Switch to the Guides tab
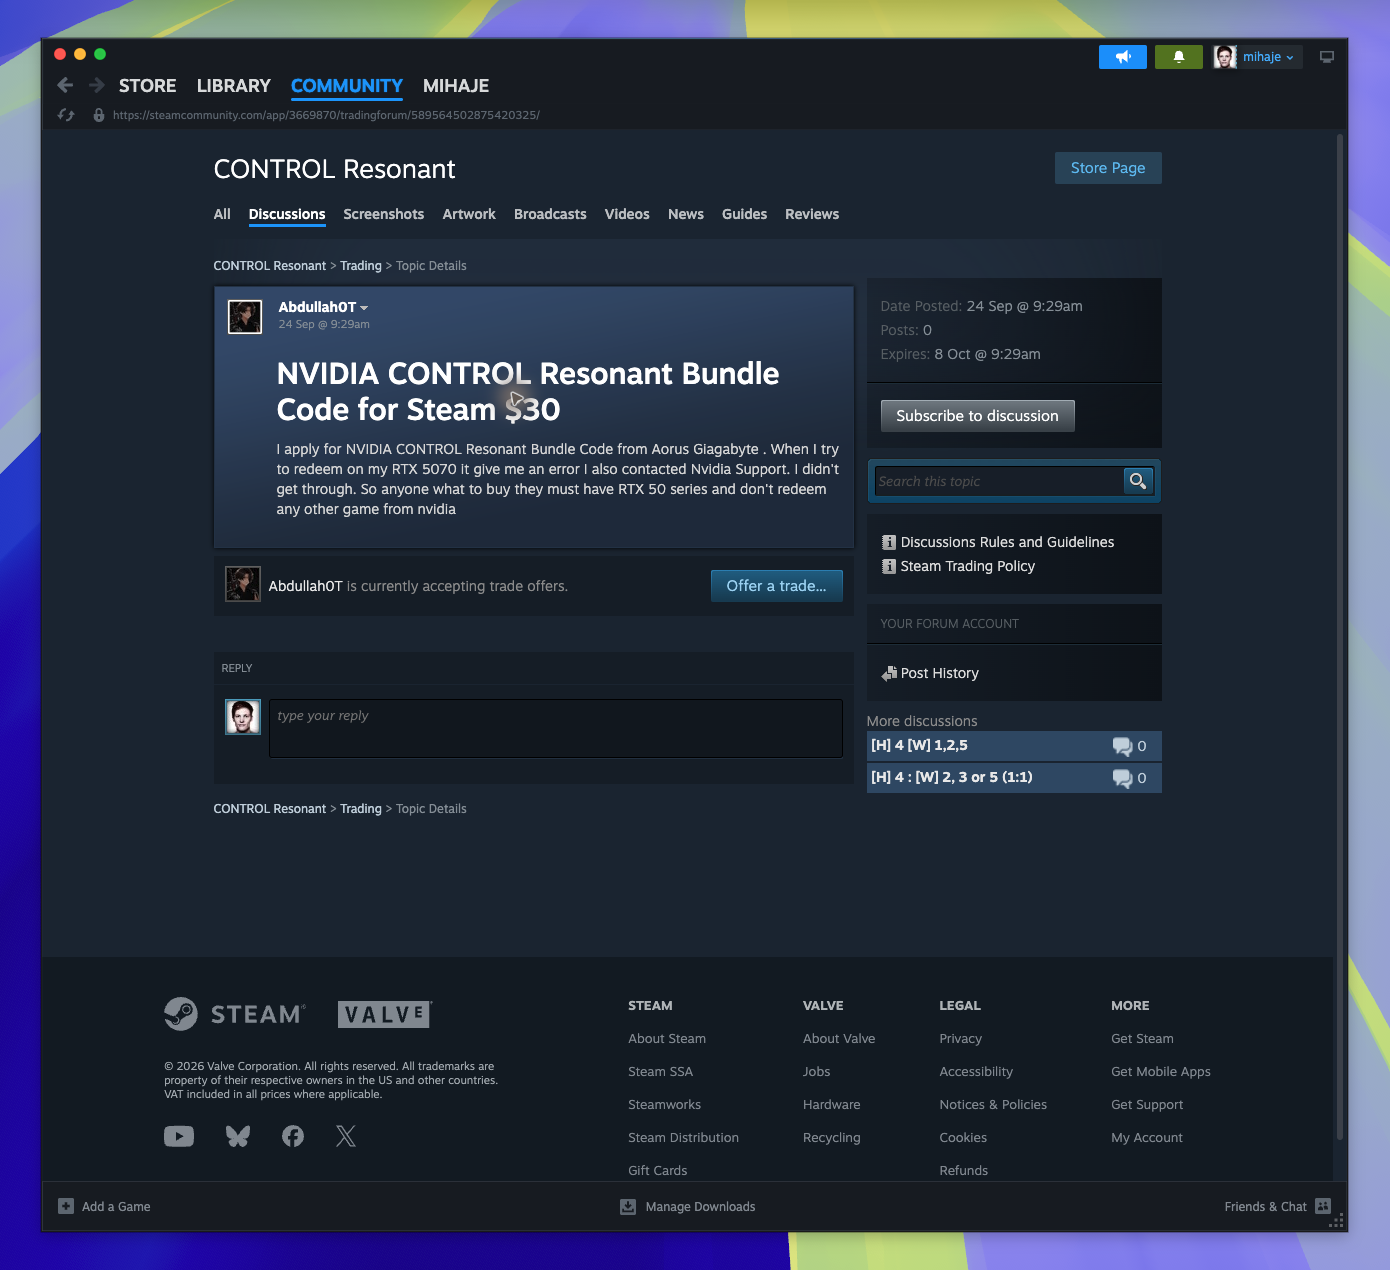 tap(744, 214)
